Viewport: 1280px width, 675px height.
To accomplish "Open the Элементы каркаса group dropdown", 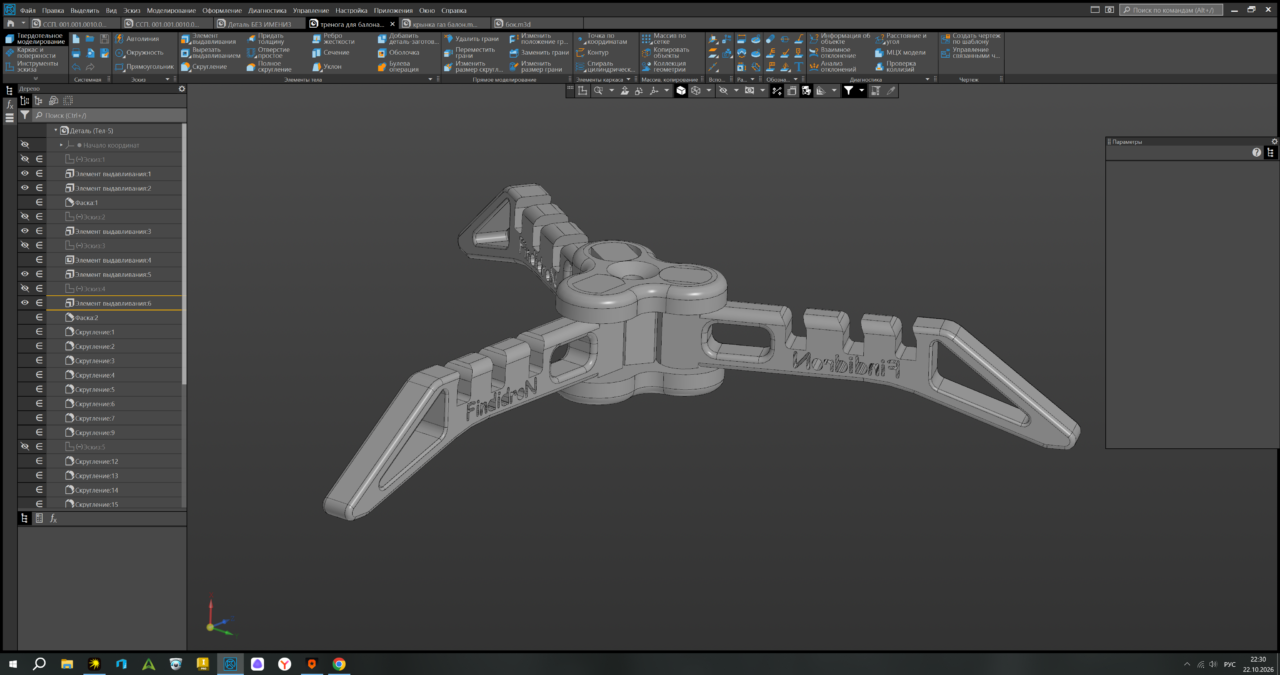I will pos(629,79).
